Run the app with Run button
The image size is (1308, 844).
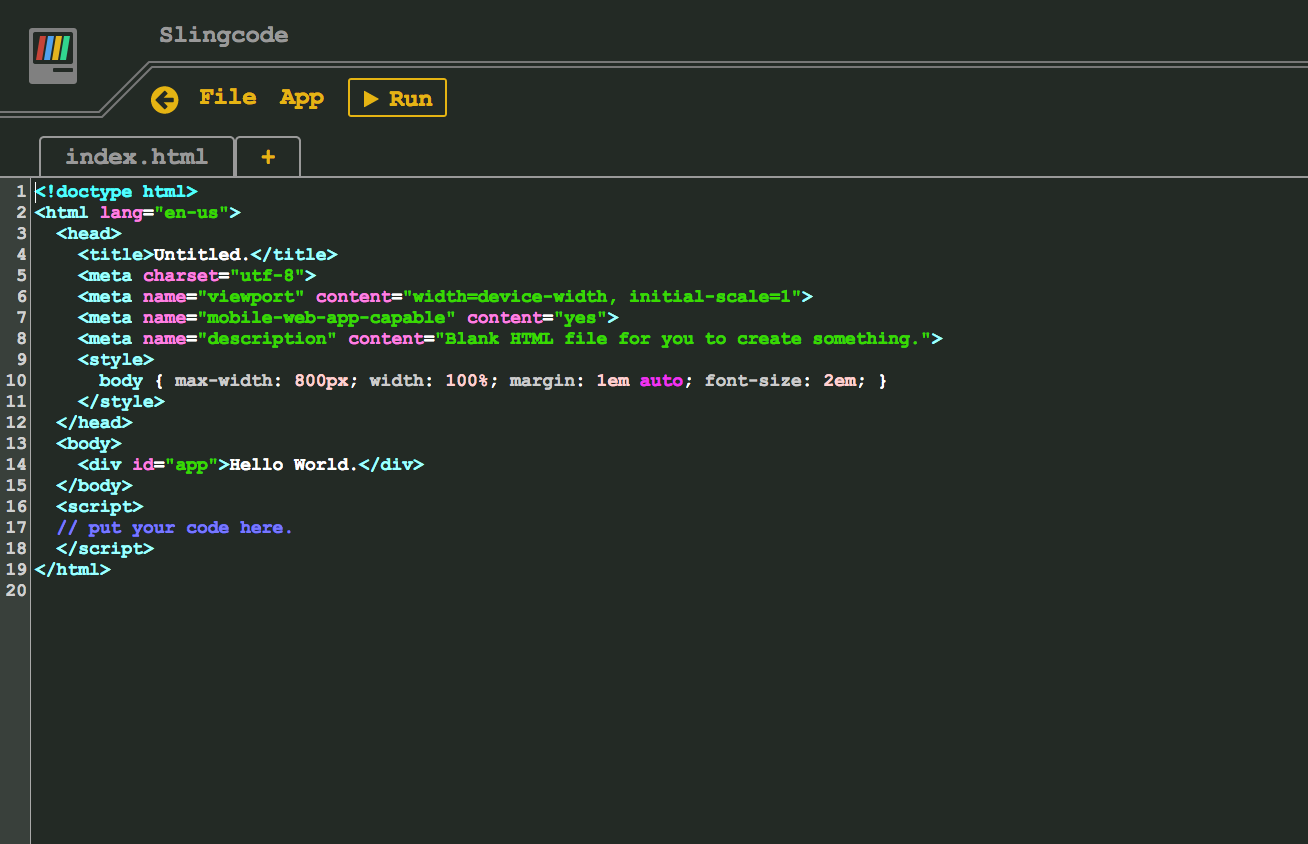(x=397, y=98)
